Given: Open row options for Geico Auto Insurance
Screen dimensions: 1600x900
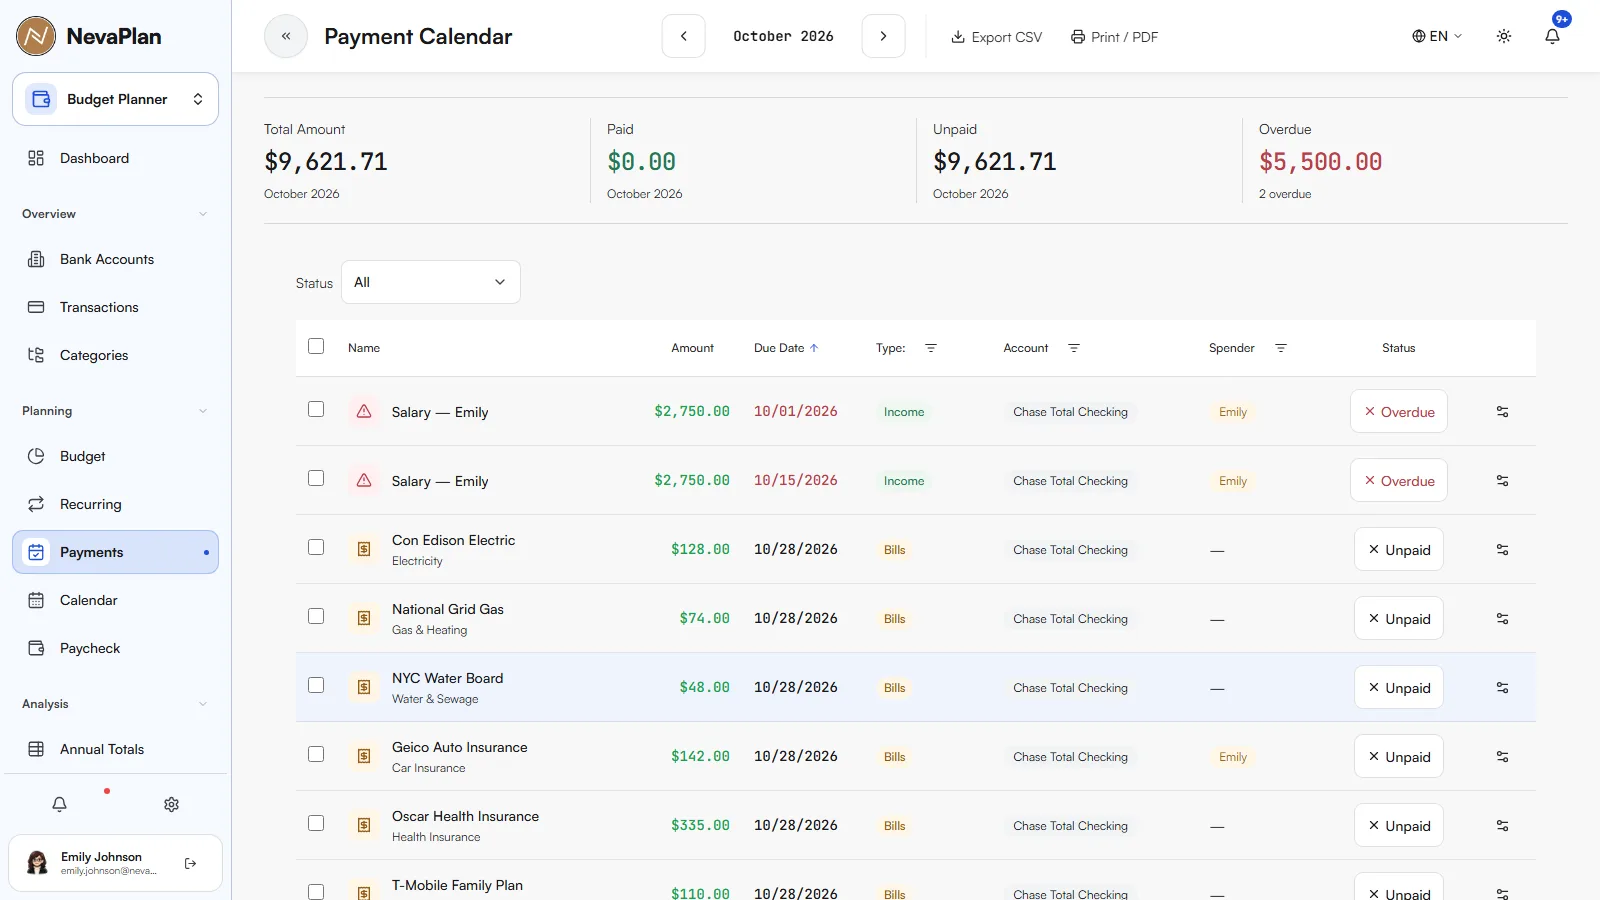Looking at the screenshot, I should point(1502,756).
